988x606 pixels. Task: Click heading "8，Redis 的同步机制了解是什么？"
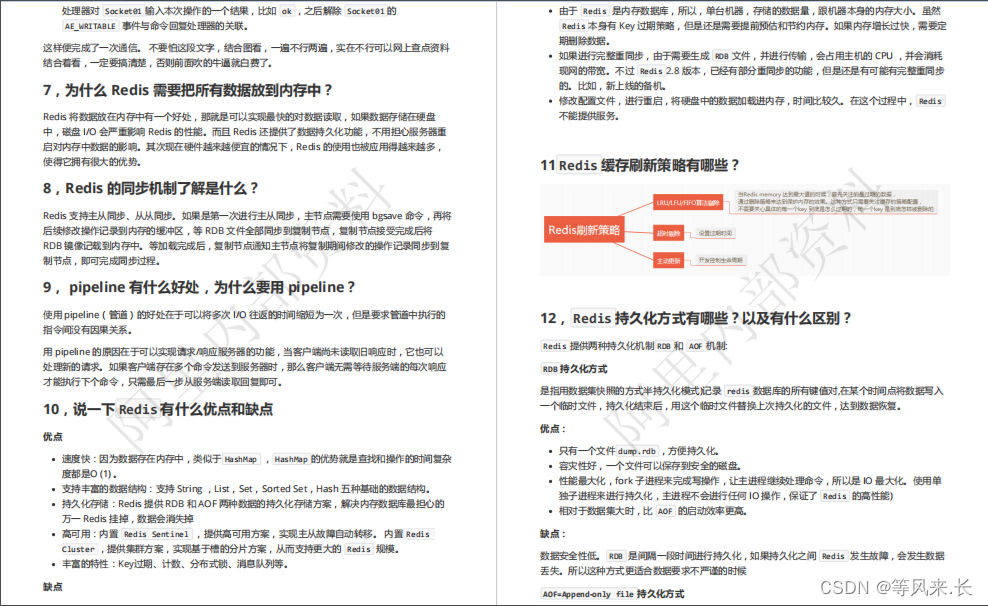pos(151,188)
